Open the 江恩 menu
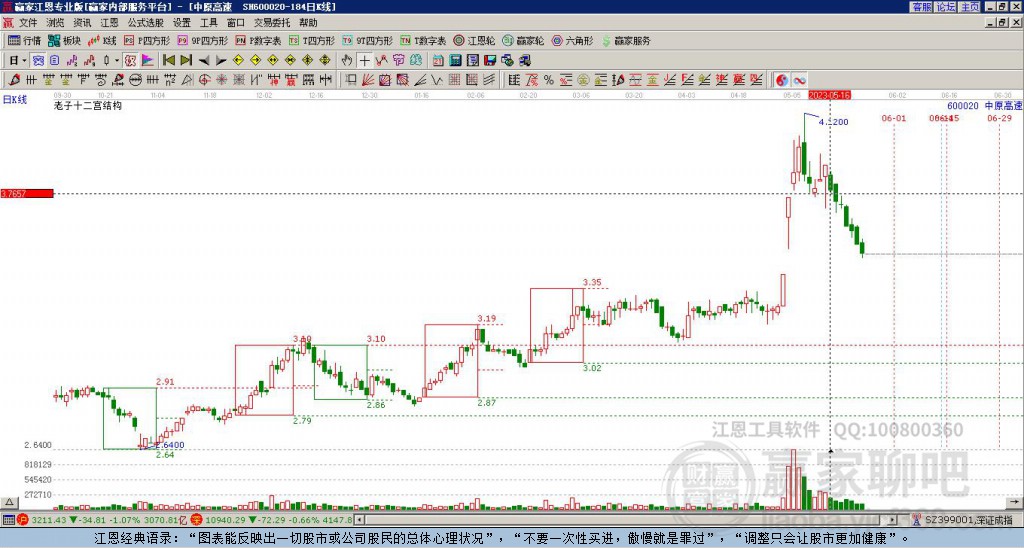 (x=109, y=23)
